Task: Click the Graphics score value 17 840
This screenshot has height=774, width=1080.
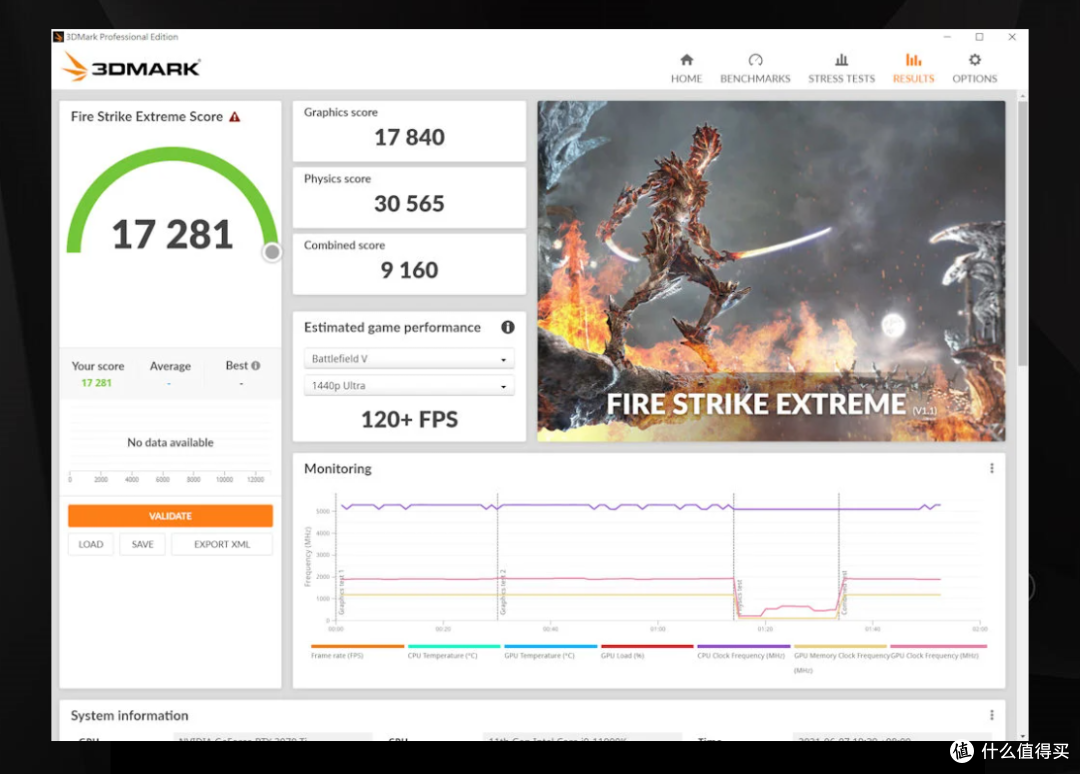Action: [x=409, y=137]
